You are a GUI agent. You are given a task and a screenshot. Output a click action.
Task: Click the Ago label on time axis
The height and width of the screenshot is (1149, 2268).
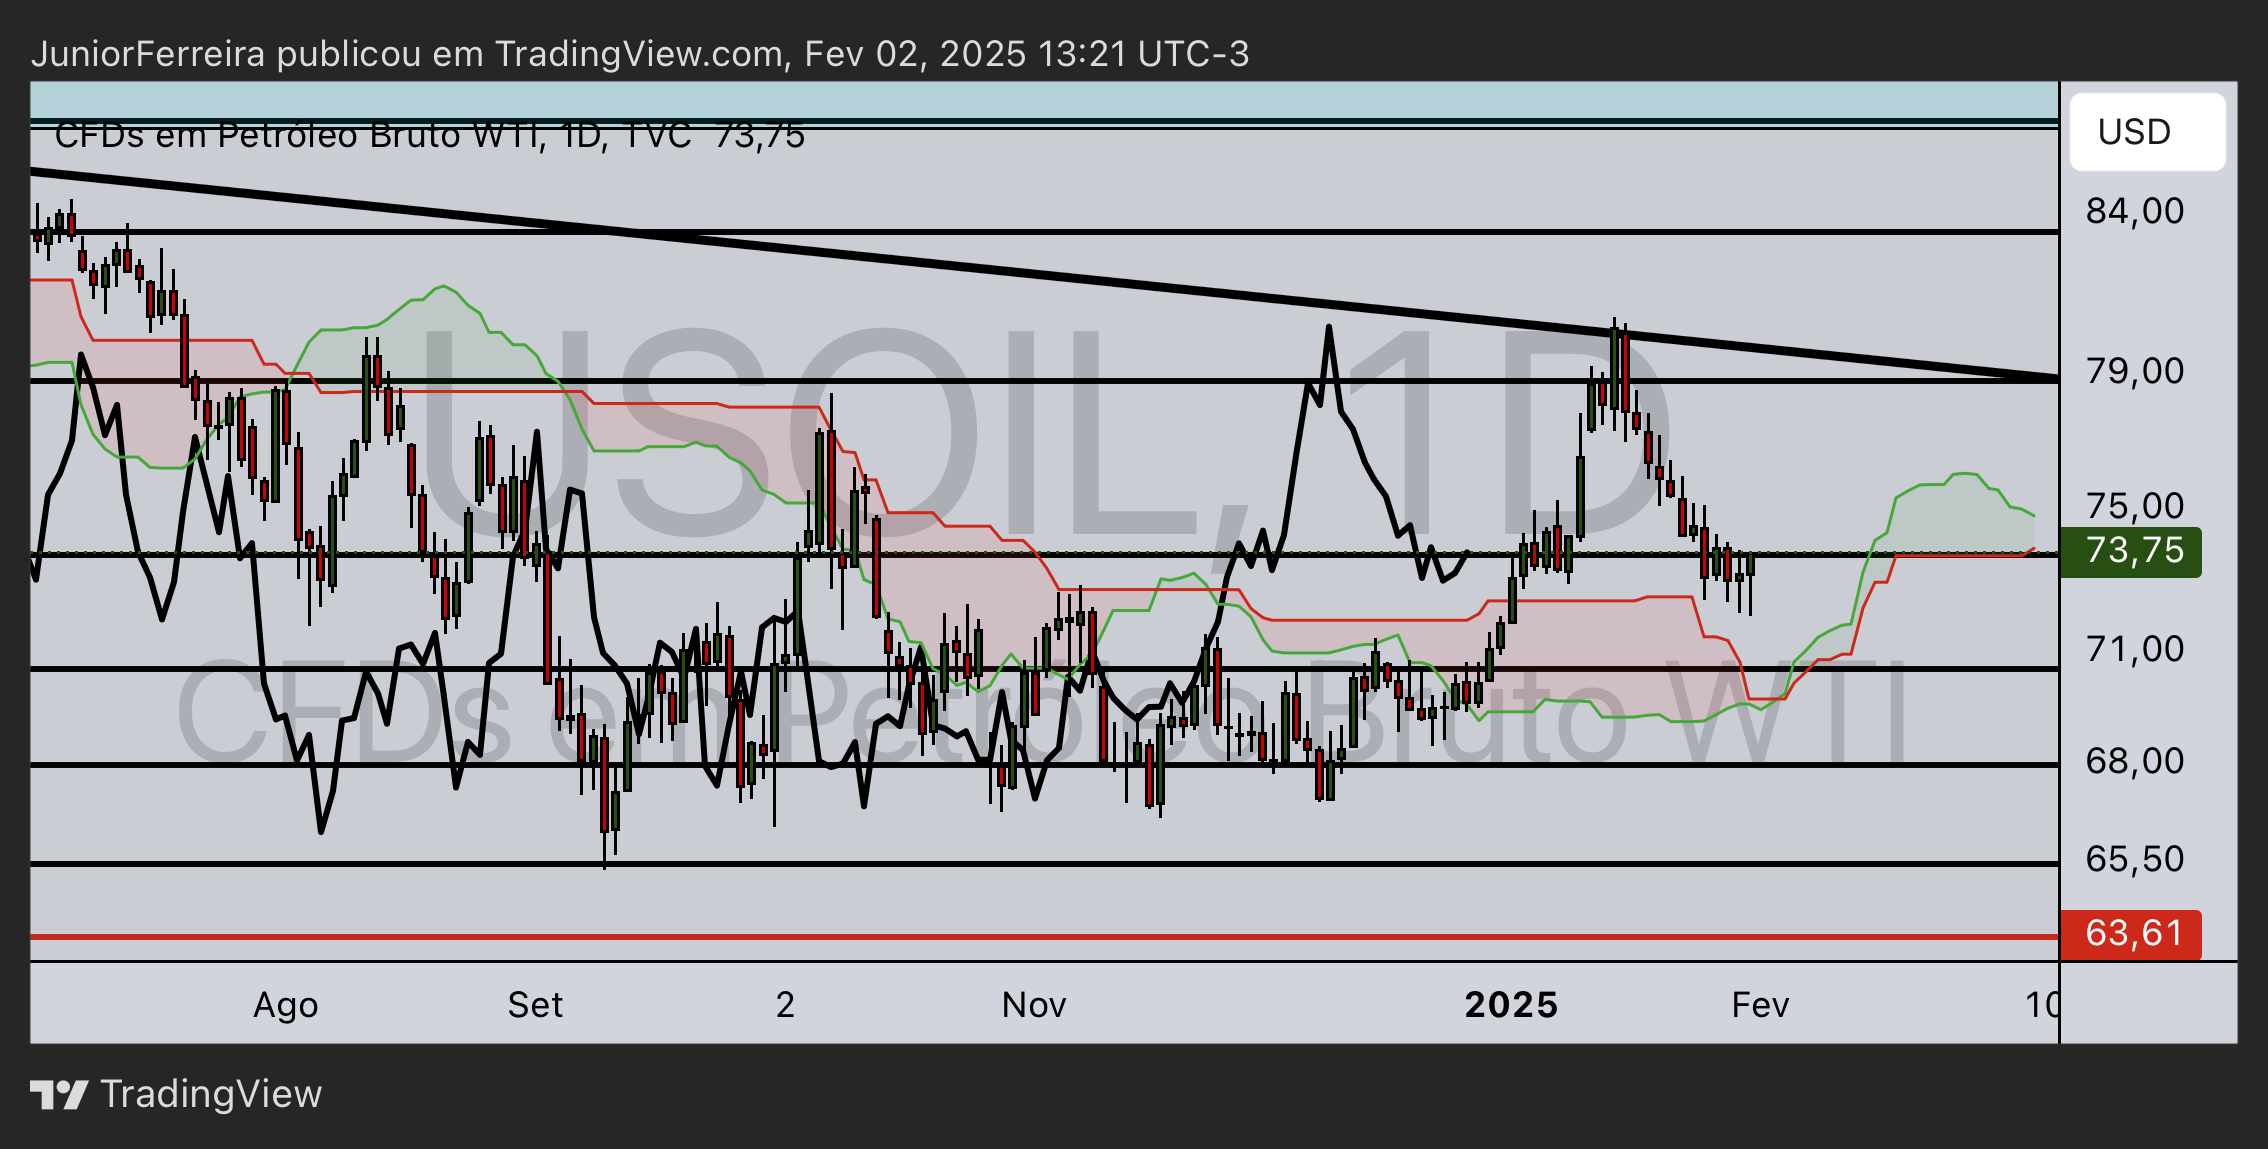point(286,1005)
